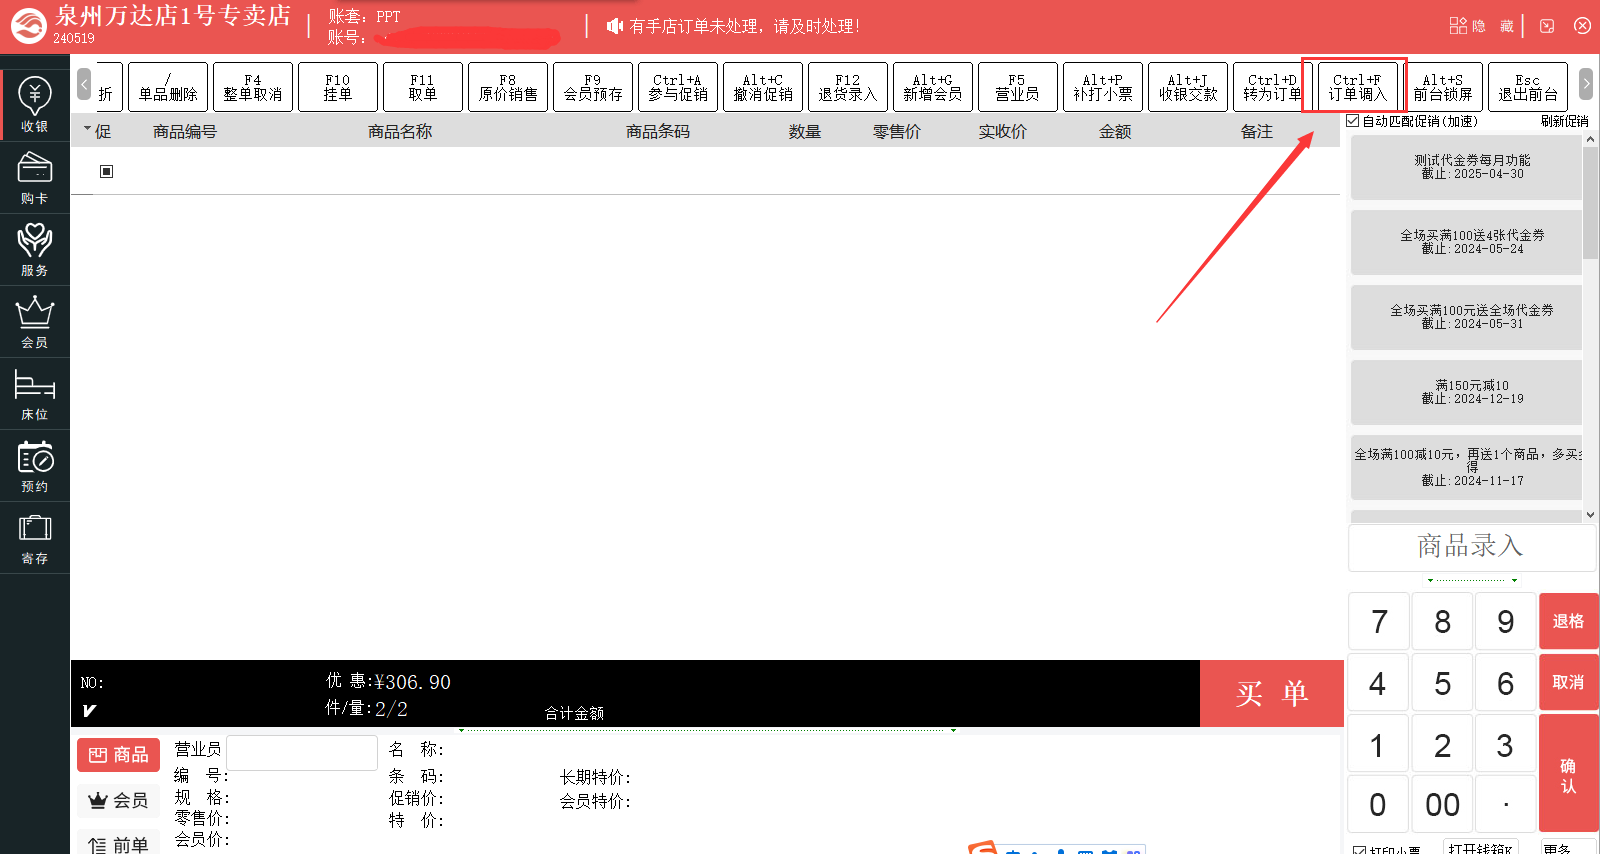Screen dimensions: 1600x854
Task: Open the 会员 crown icon in left sidebar
Action: click(35, 322)
